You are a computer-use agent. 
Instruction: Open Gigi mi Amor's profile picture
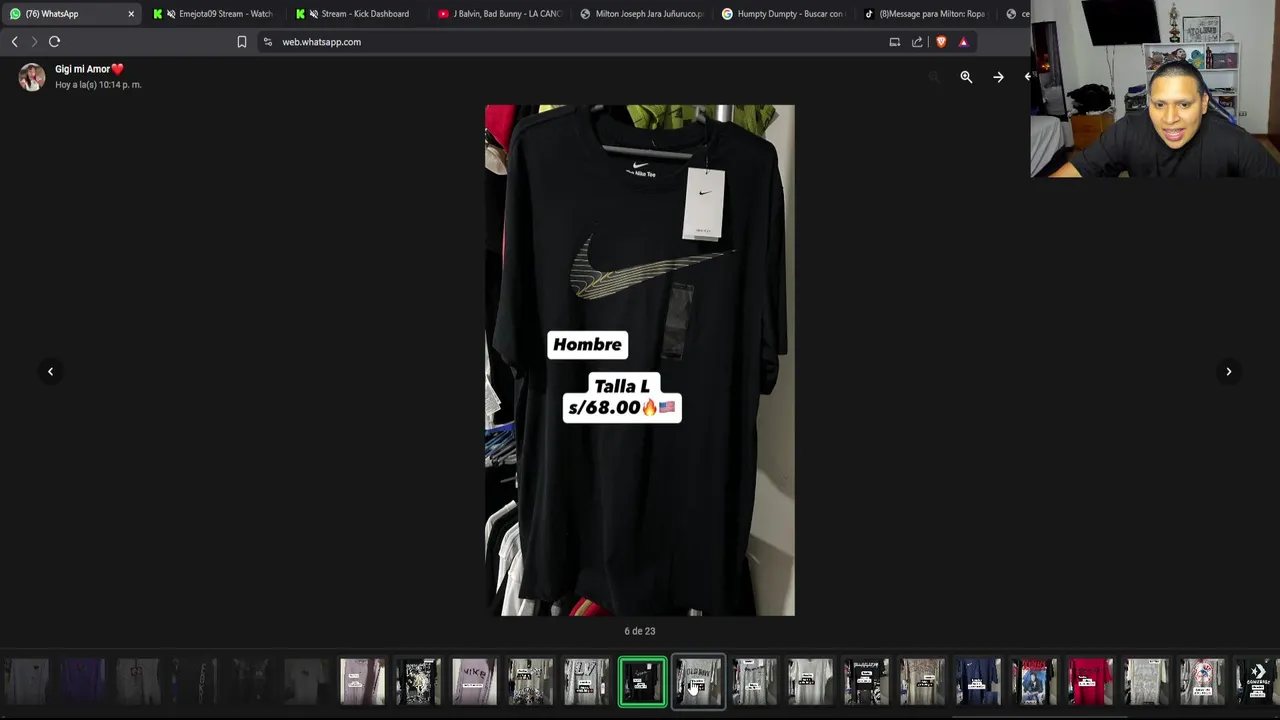32,77
